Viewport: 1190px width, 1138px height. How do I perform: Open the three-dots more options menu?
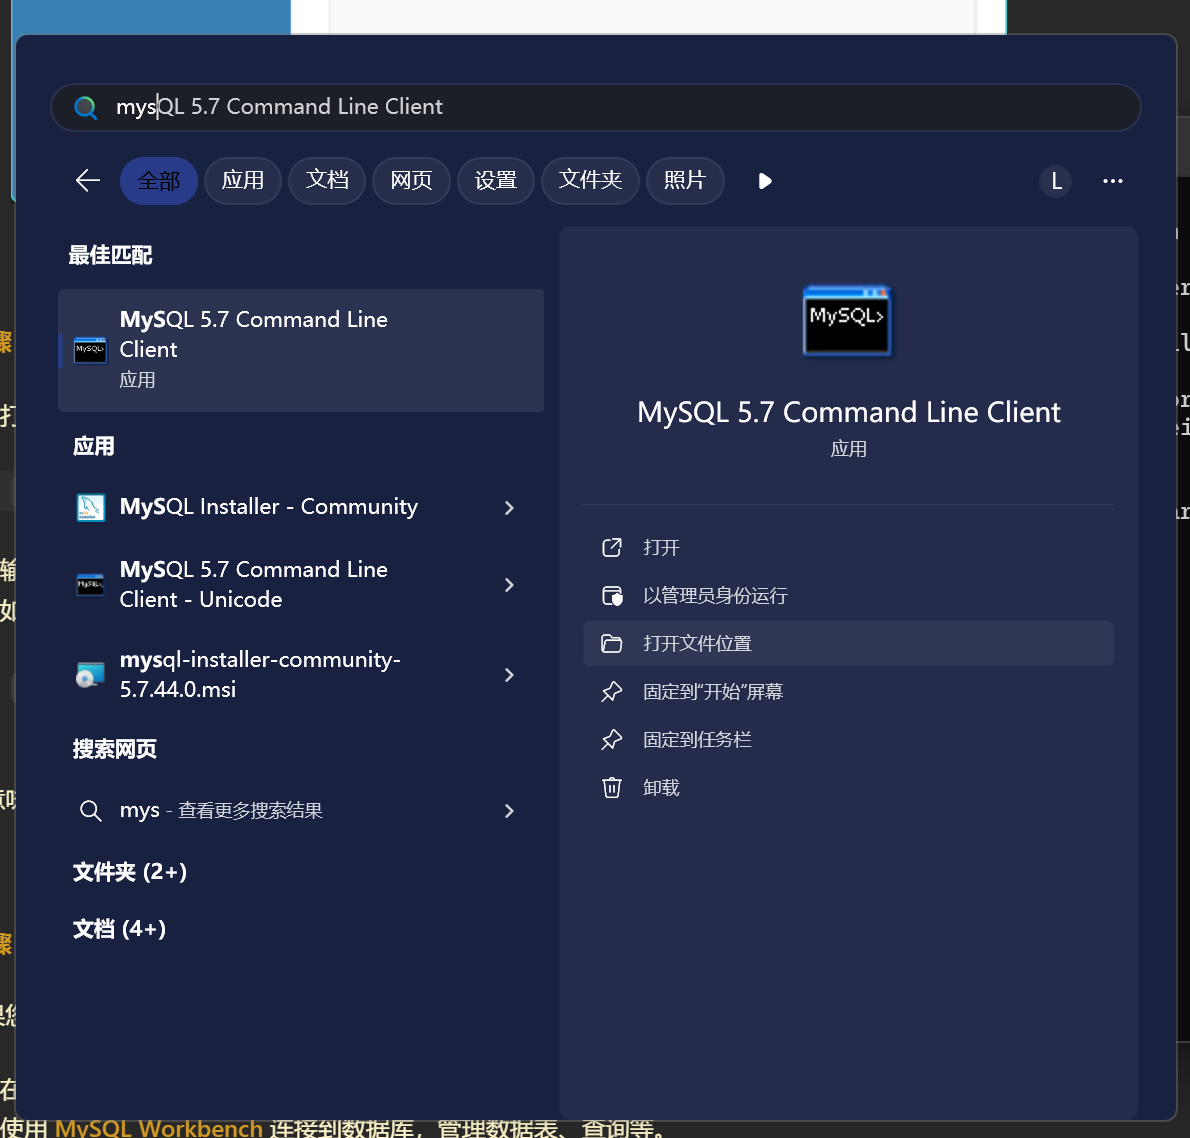pos(1112,181)
